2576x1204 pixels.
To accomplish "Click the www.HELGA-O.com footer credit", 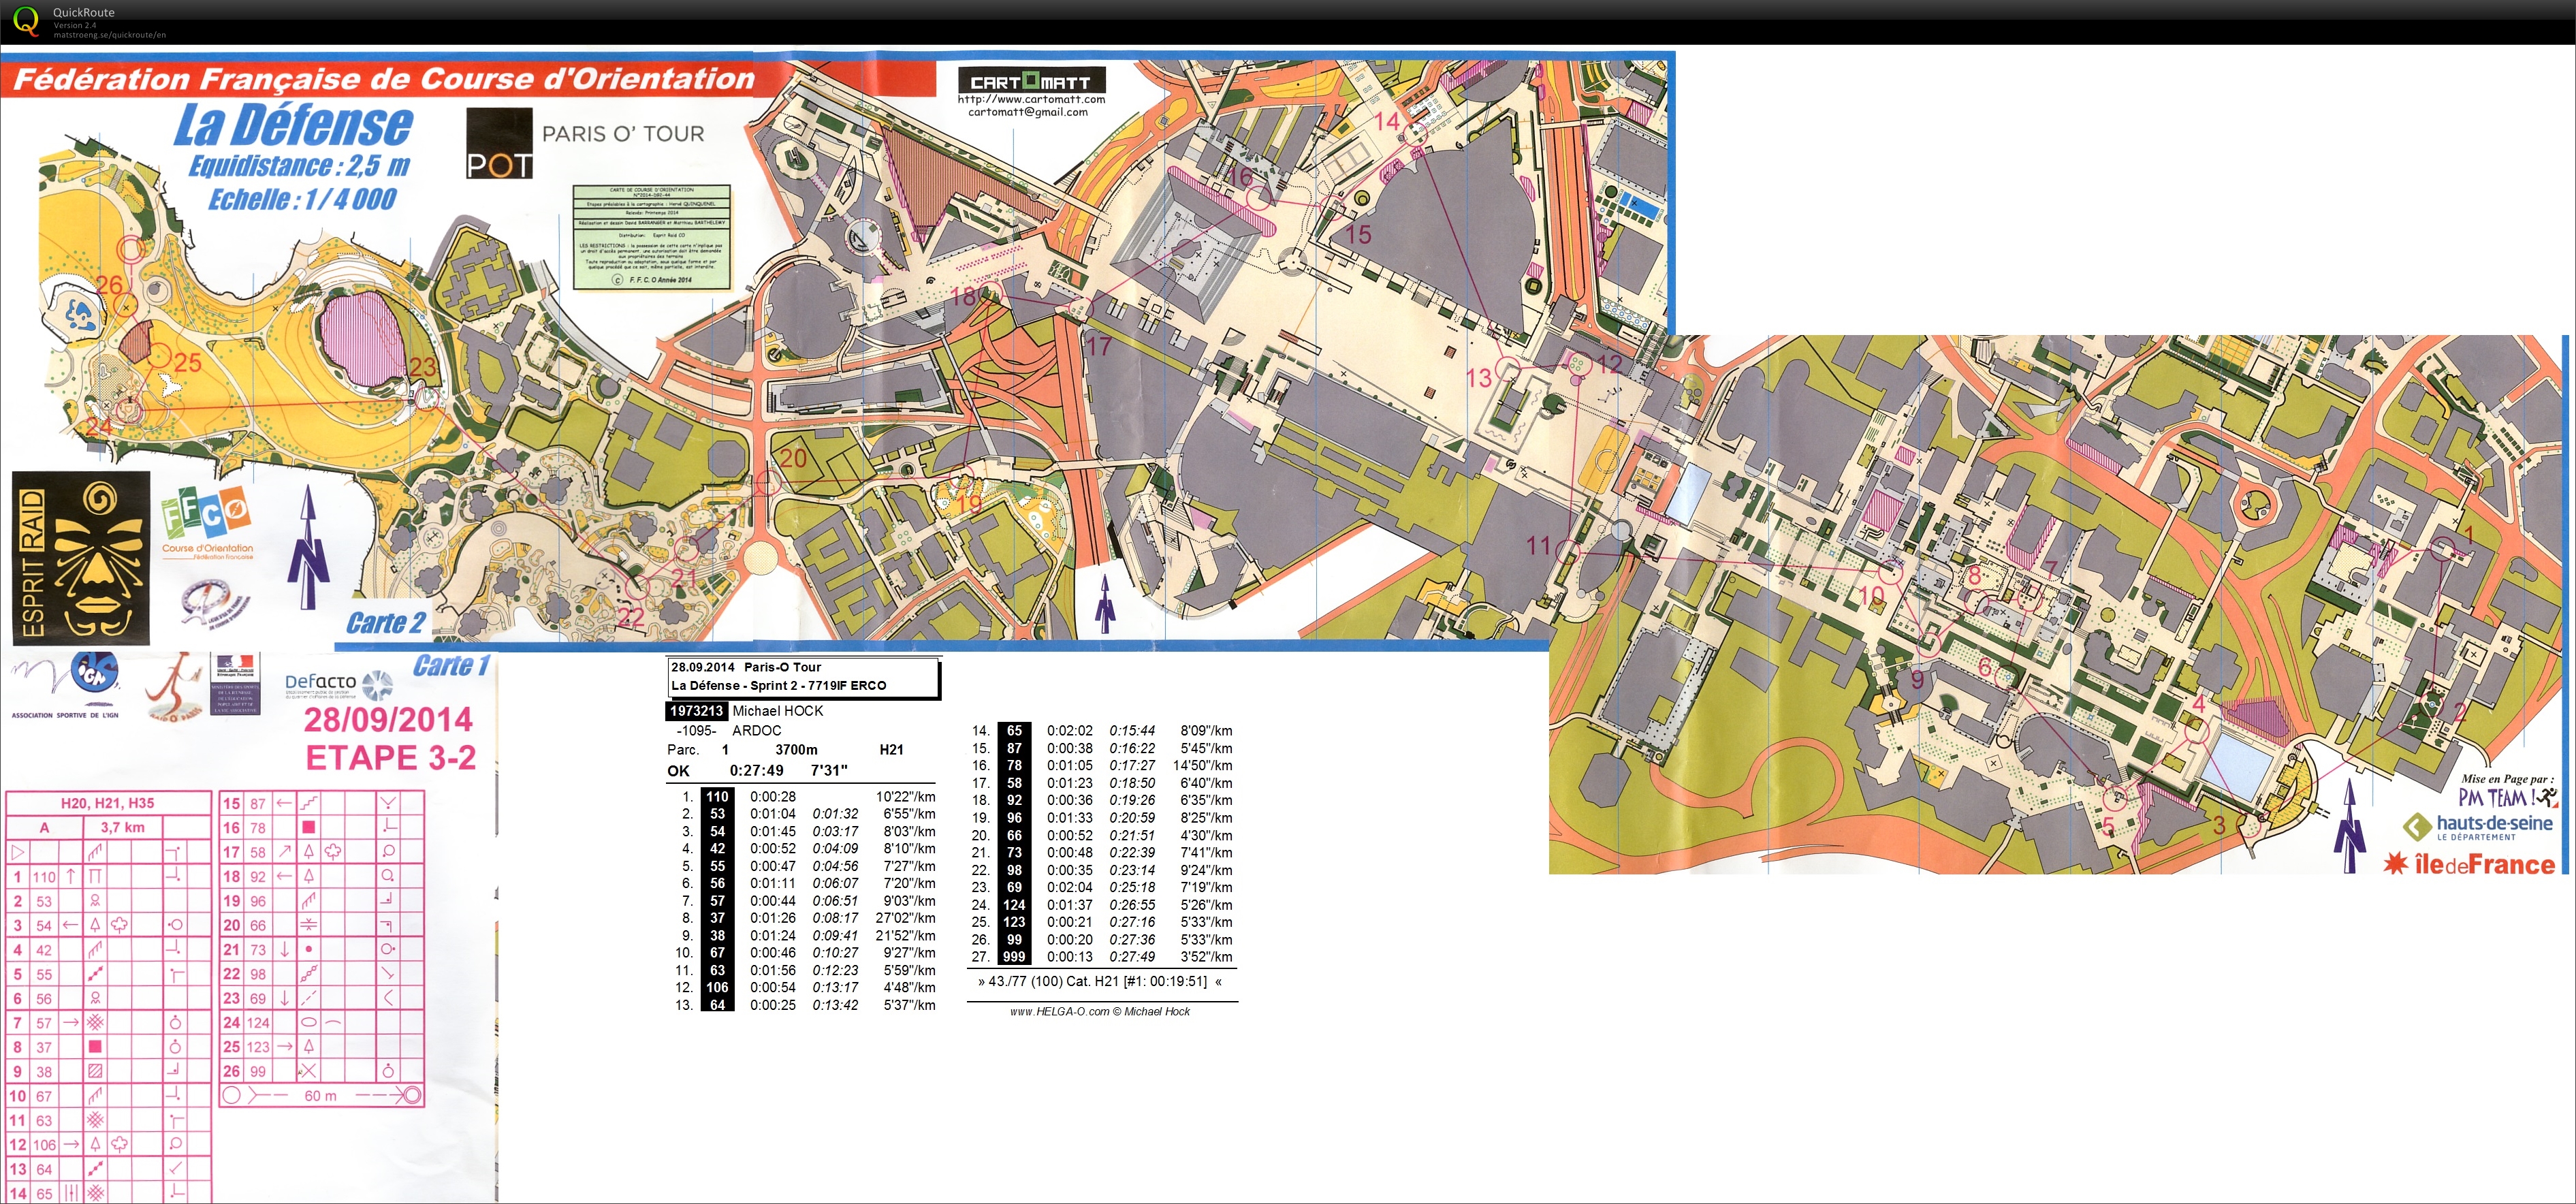I will [x=1100, y=1012].
